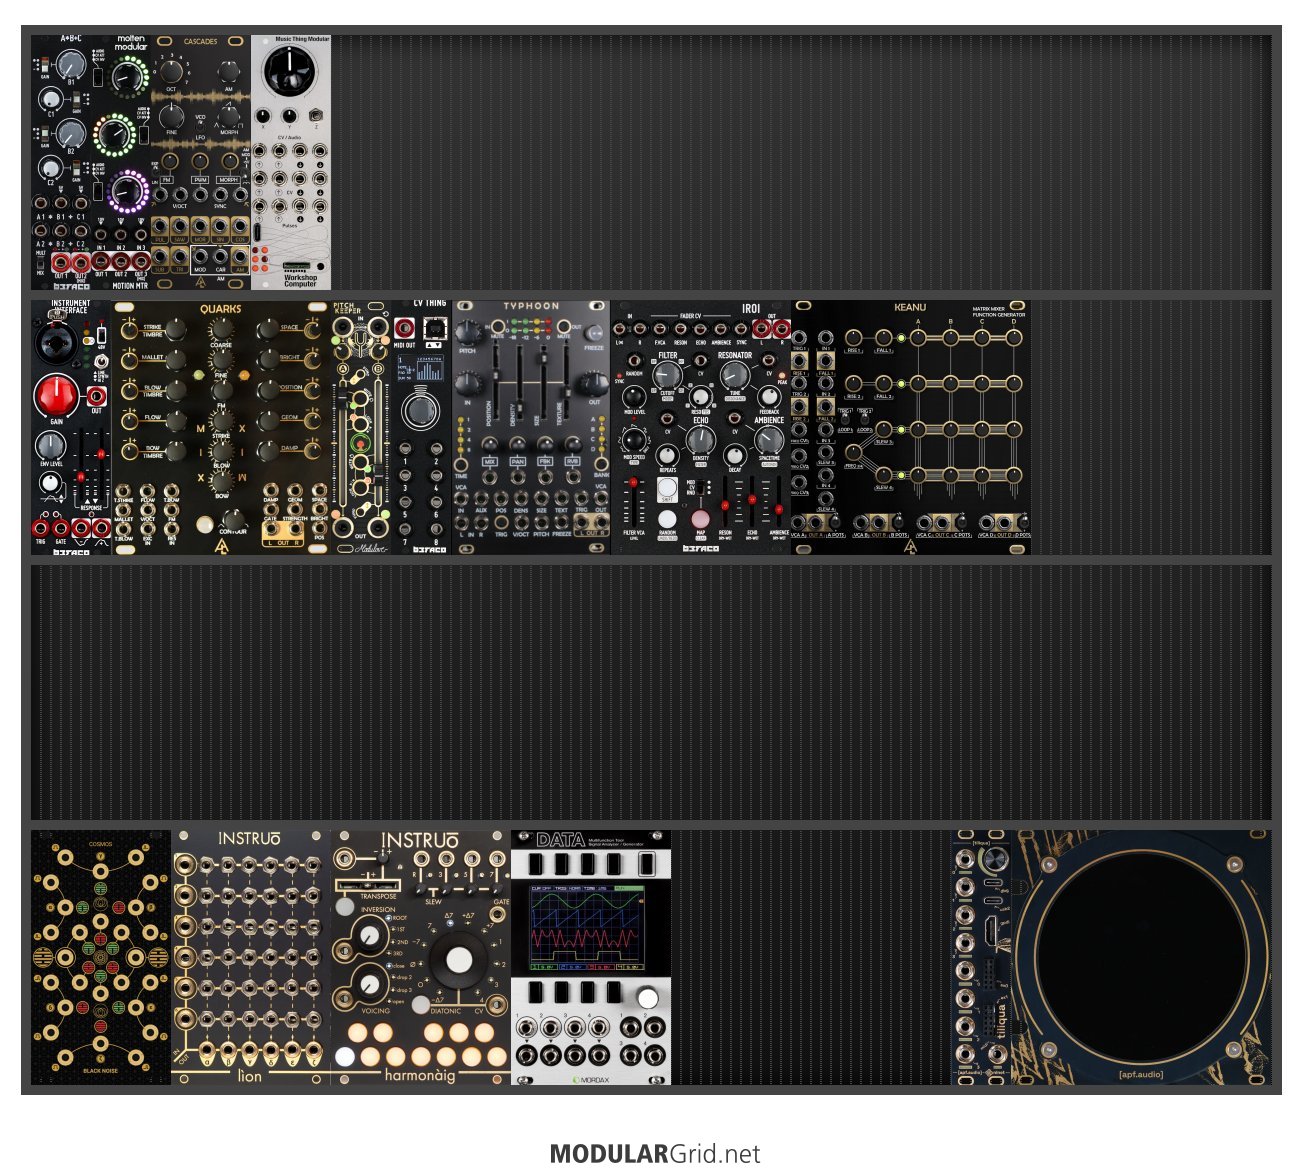Click the OCT knob on Cascades
Image resolution: width=1312 pixels, height=1175 pixels.
[x=172, y=72]
